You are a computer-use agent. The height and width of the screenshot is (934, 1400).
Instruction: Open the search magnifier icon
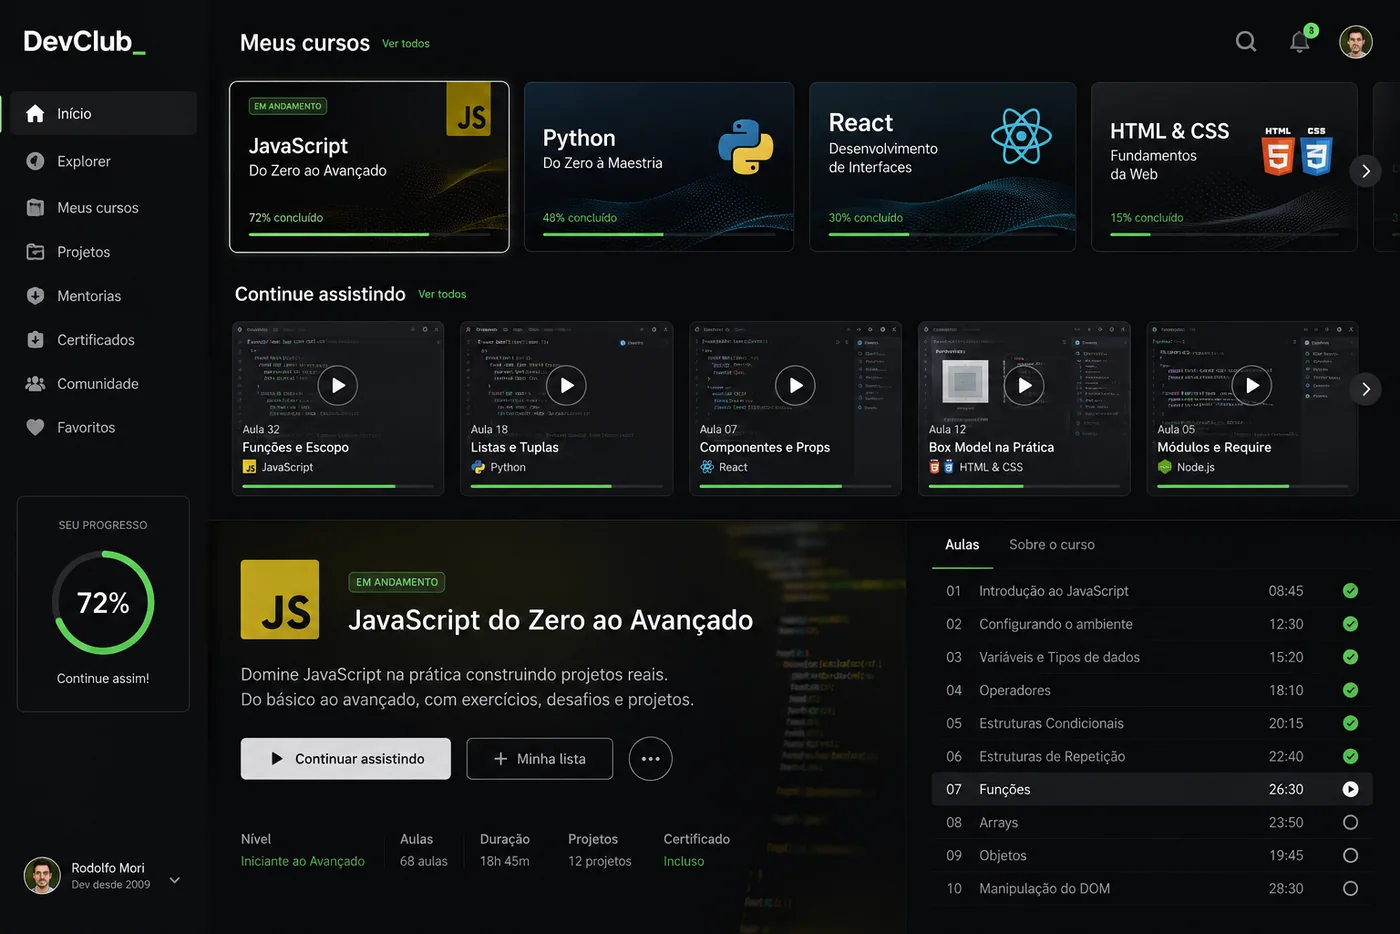(x=1246, y=42)
